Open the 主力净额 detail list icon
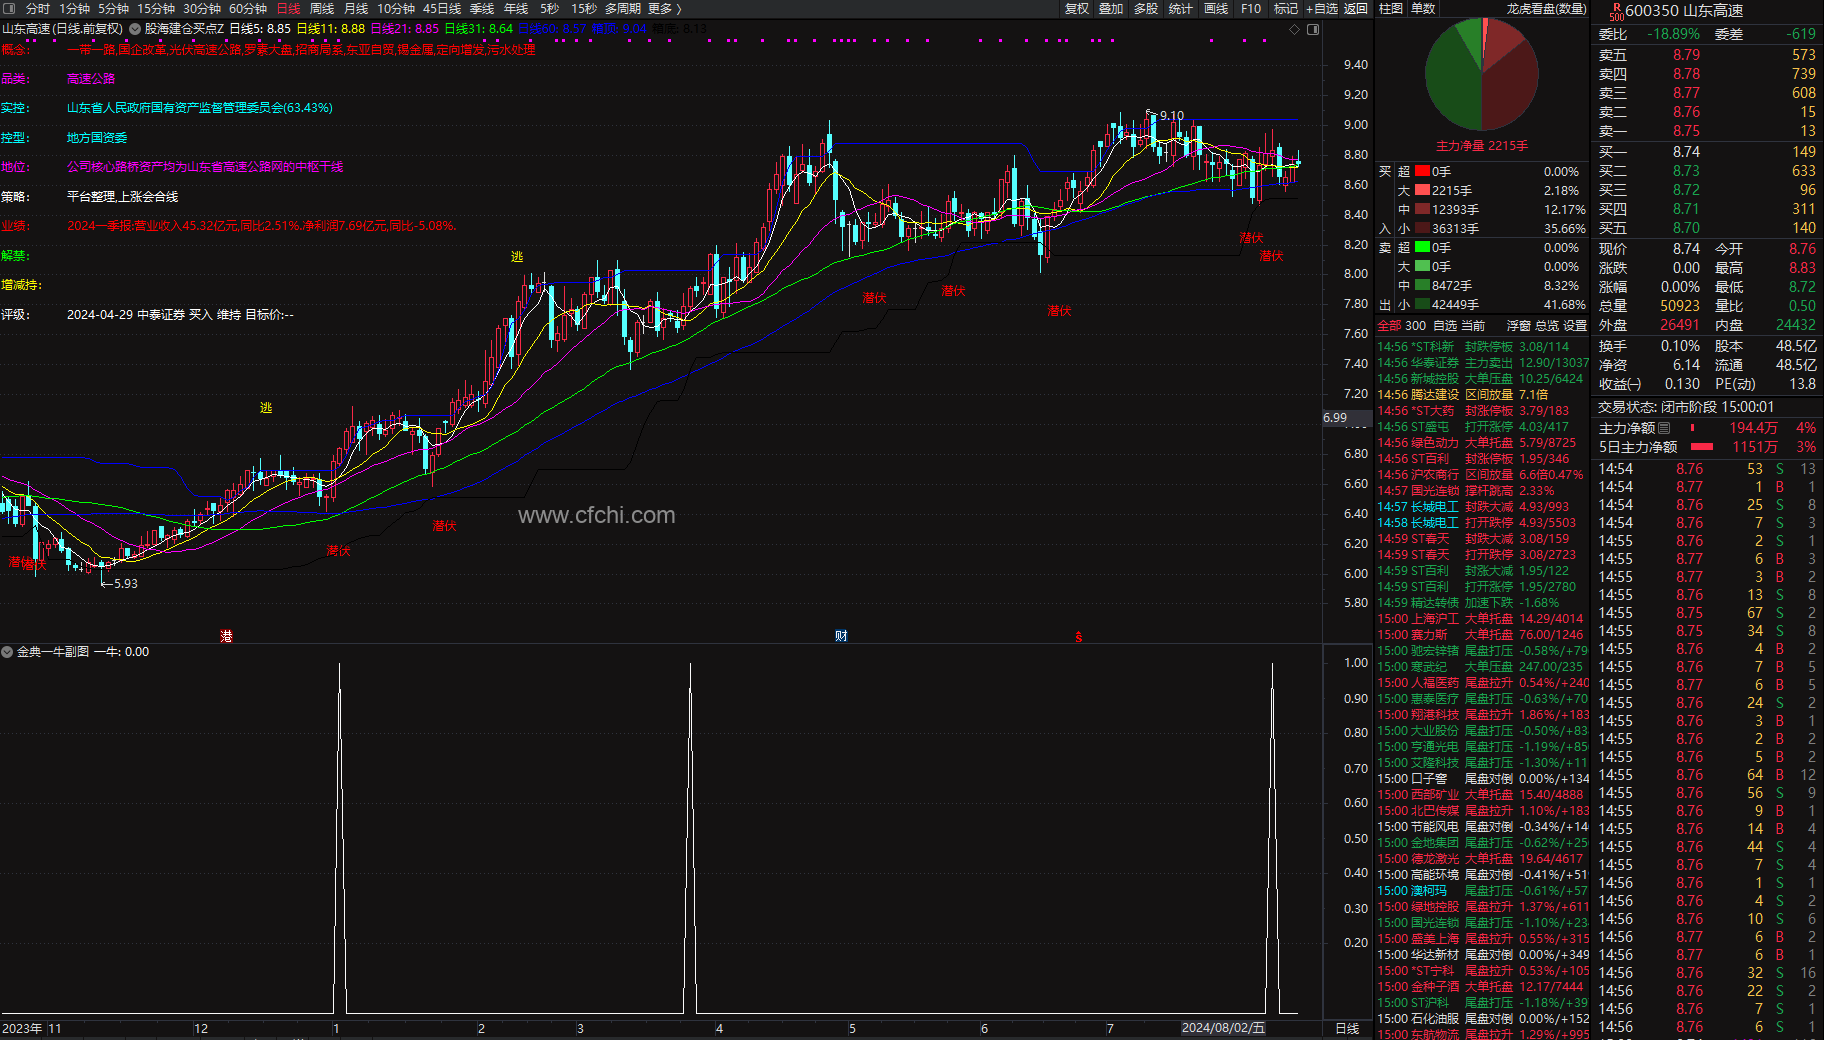The image size is (1824, 1040). point(1664,428)
